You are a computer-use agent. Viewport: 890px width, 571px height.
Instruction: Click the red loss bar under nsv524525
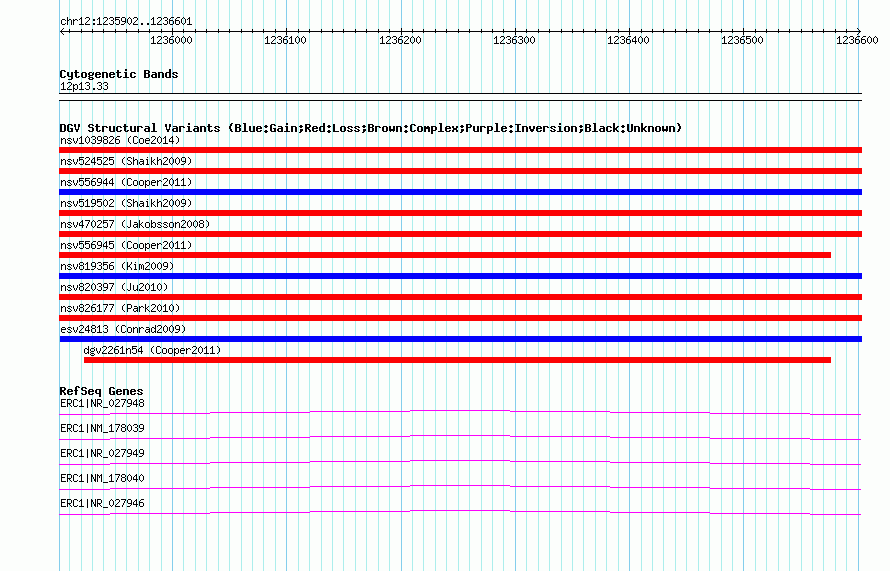coord(460,171)
